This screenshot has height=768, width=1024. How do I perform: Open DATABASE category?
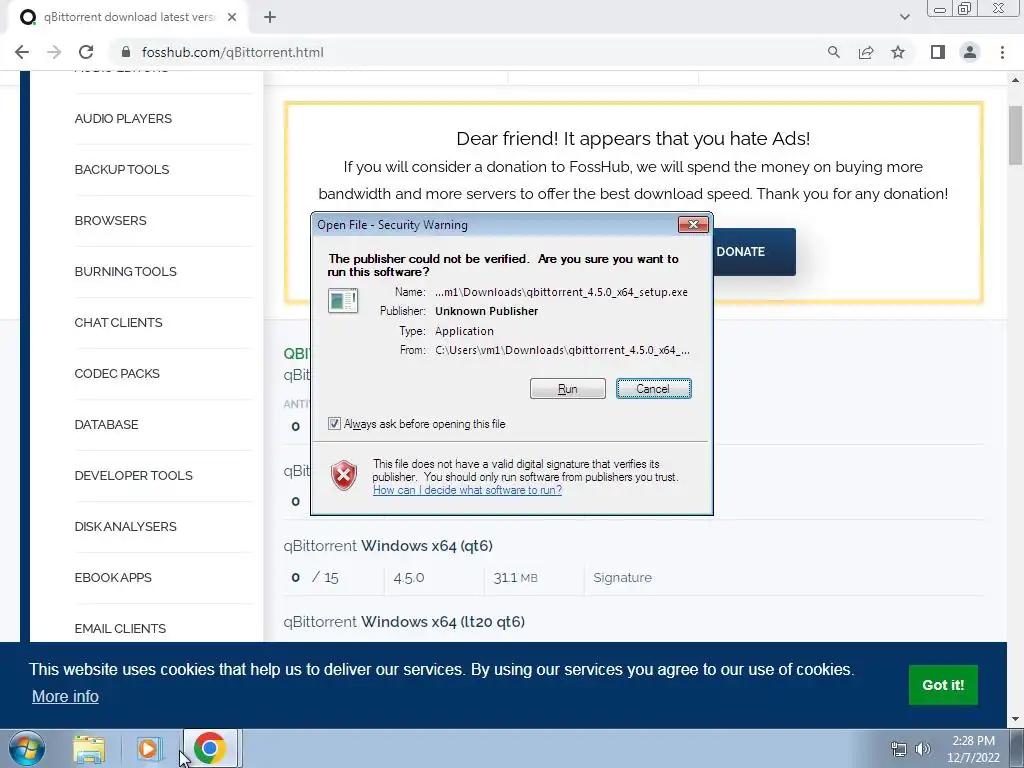(x=106, y=424)
